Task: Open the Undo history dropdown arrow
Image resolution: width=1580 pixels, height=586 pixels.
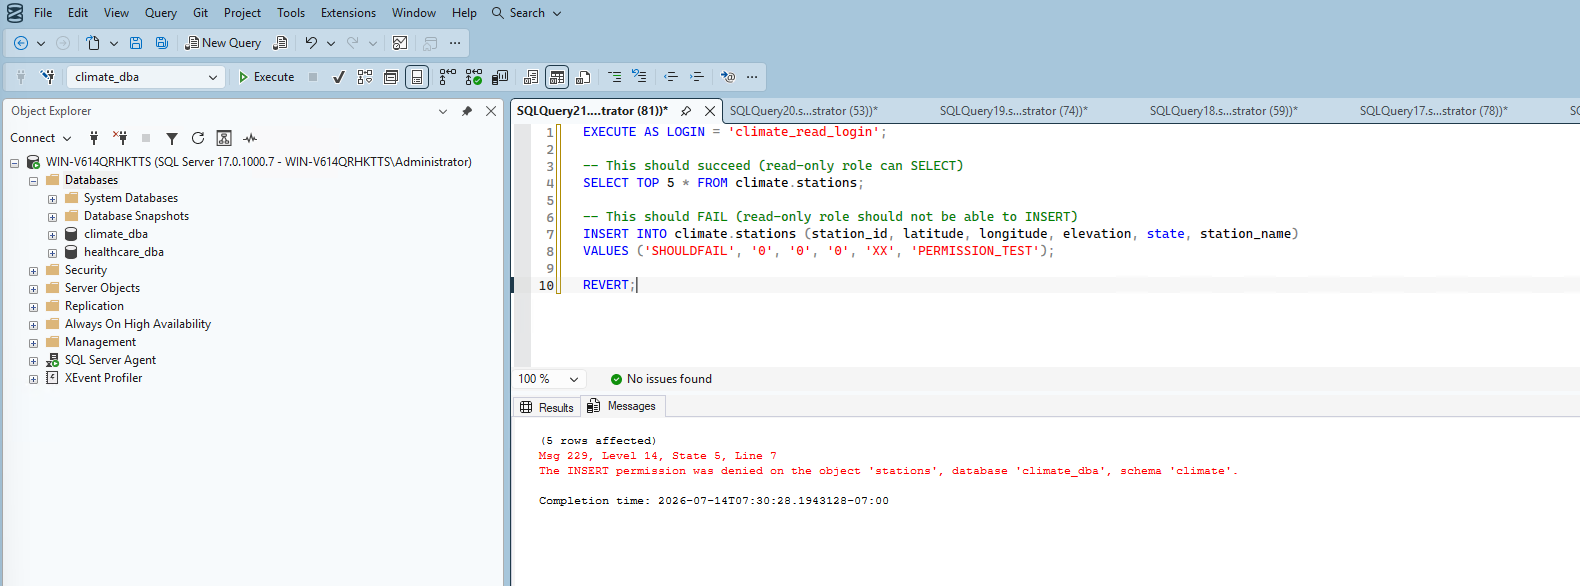Action: [x=331, y=43]
